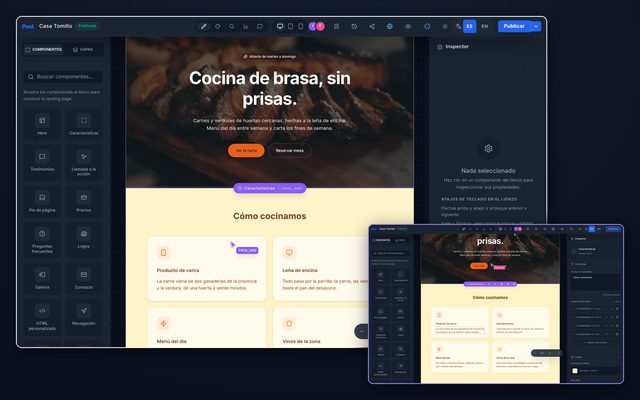Switch to the CAPAS tab

tap(83, 50)
